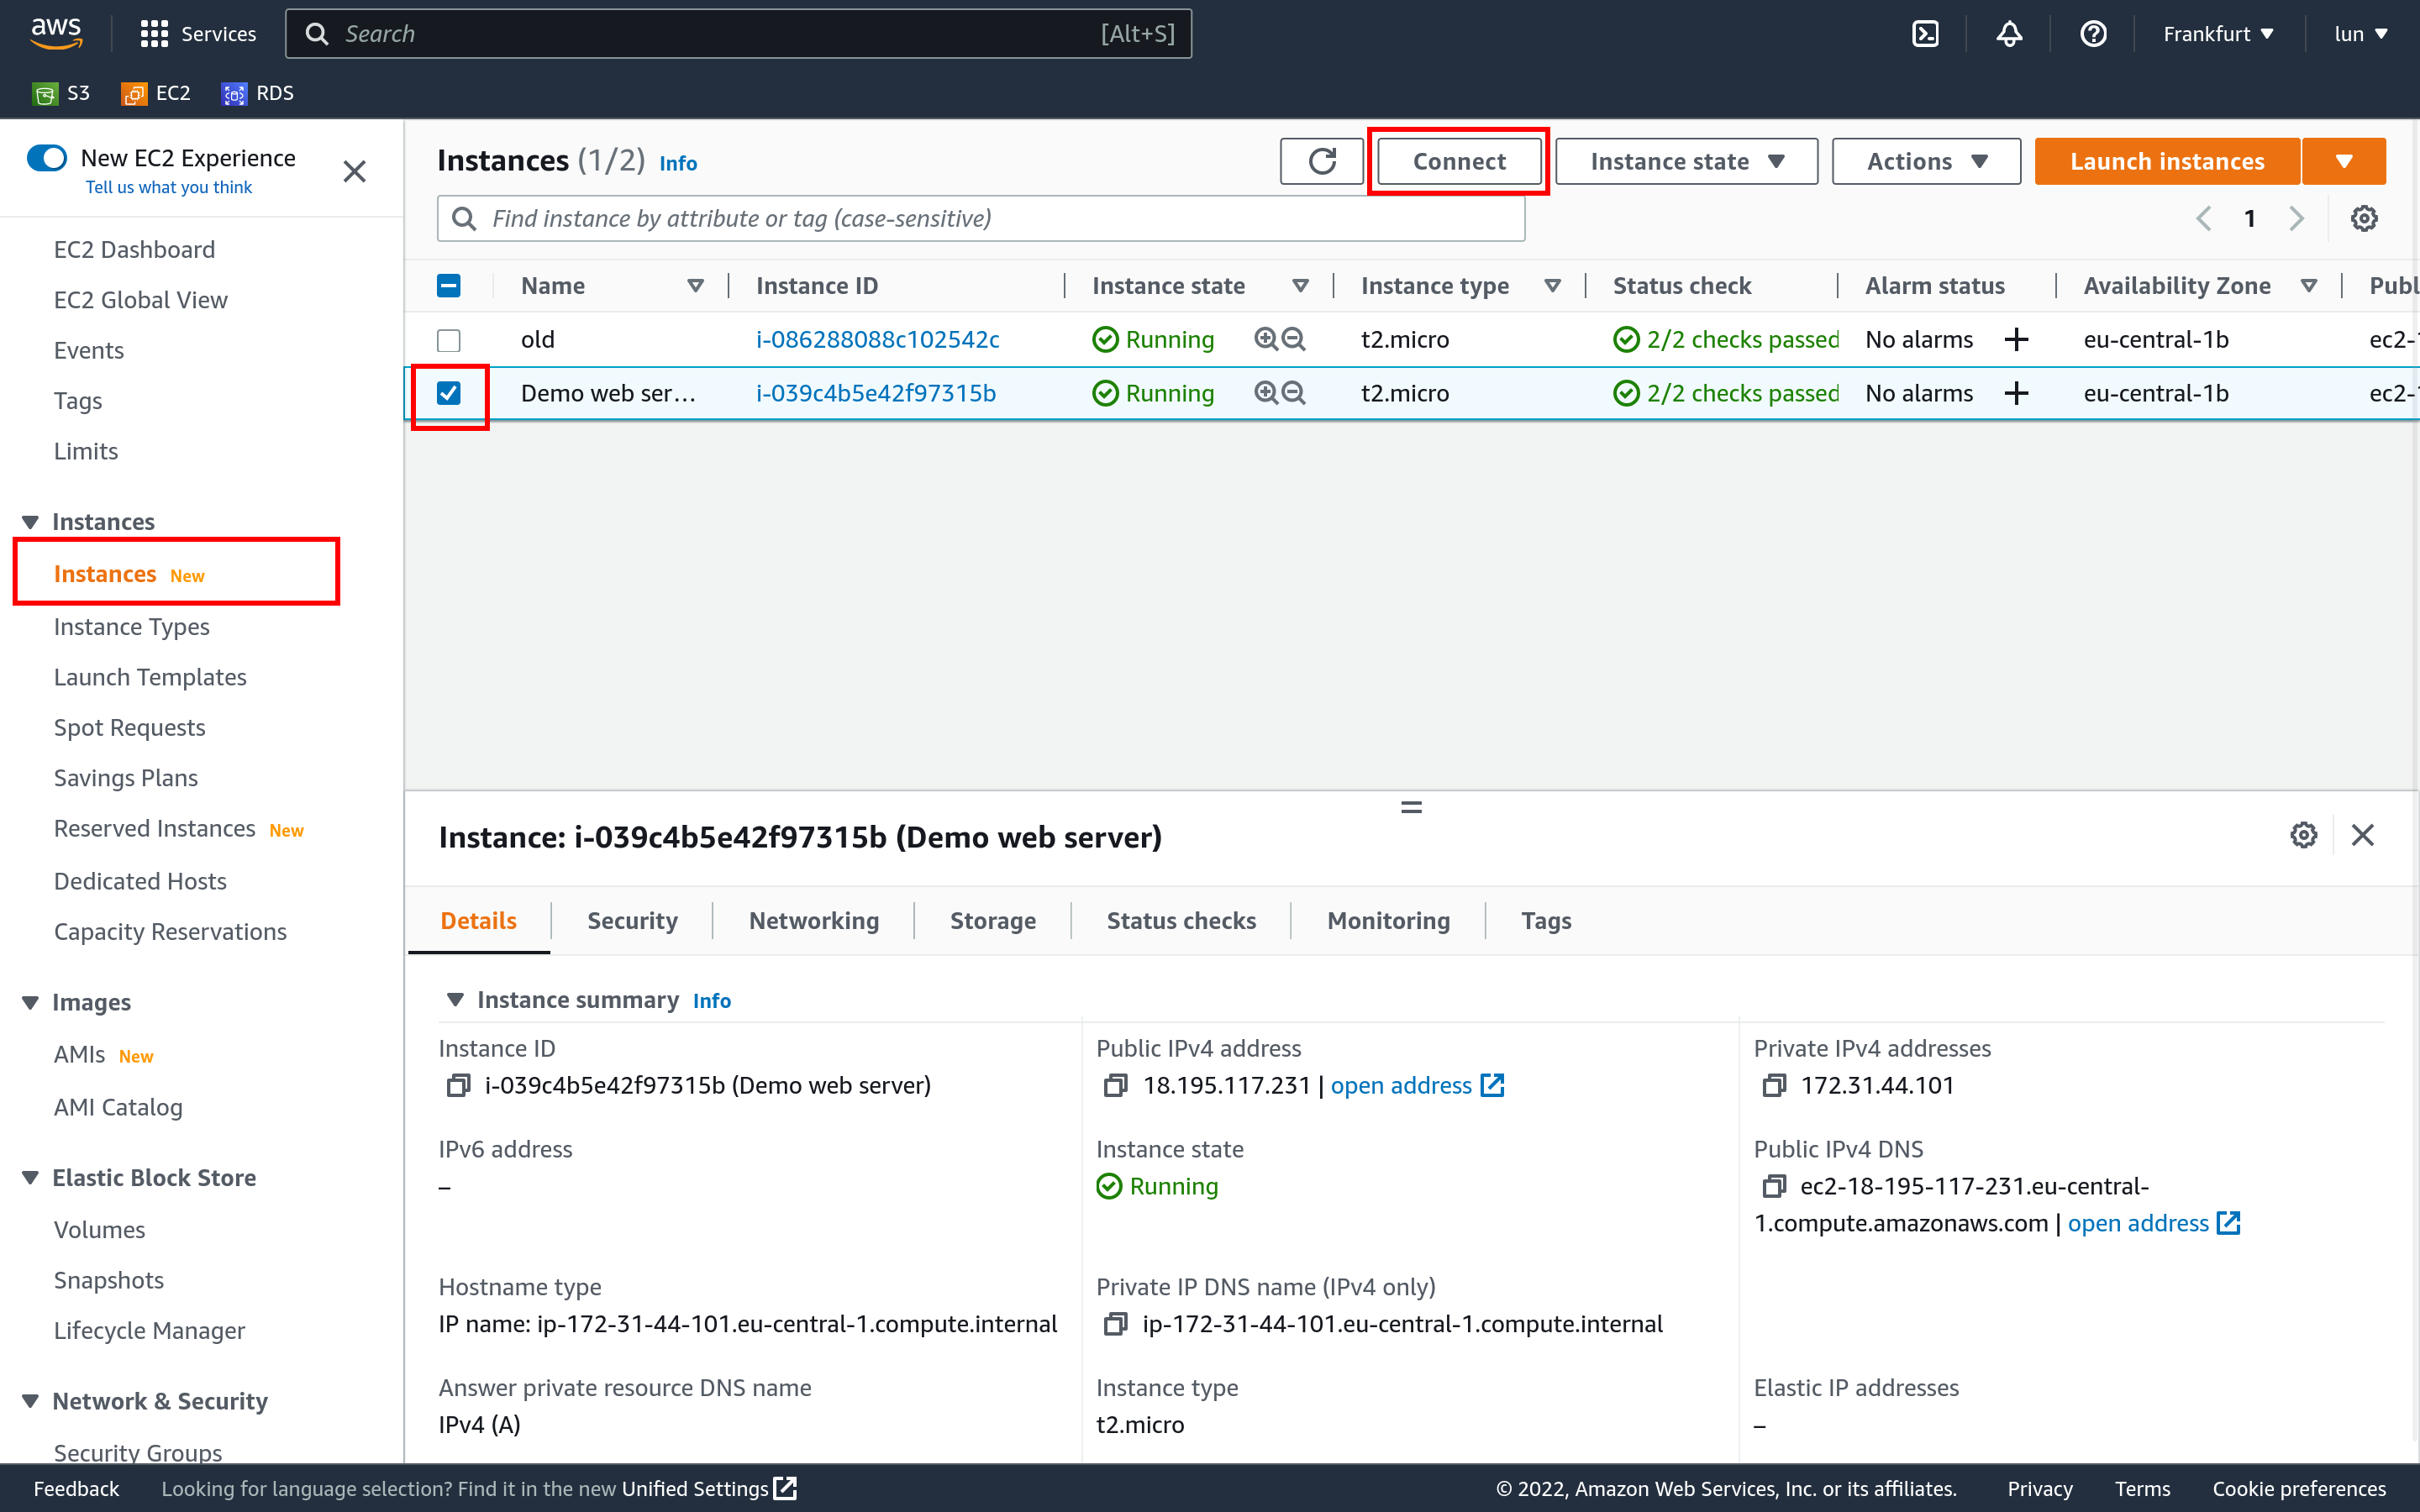Zoom out filter on old instance state

point(1294,339)
